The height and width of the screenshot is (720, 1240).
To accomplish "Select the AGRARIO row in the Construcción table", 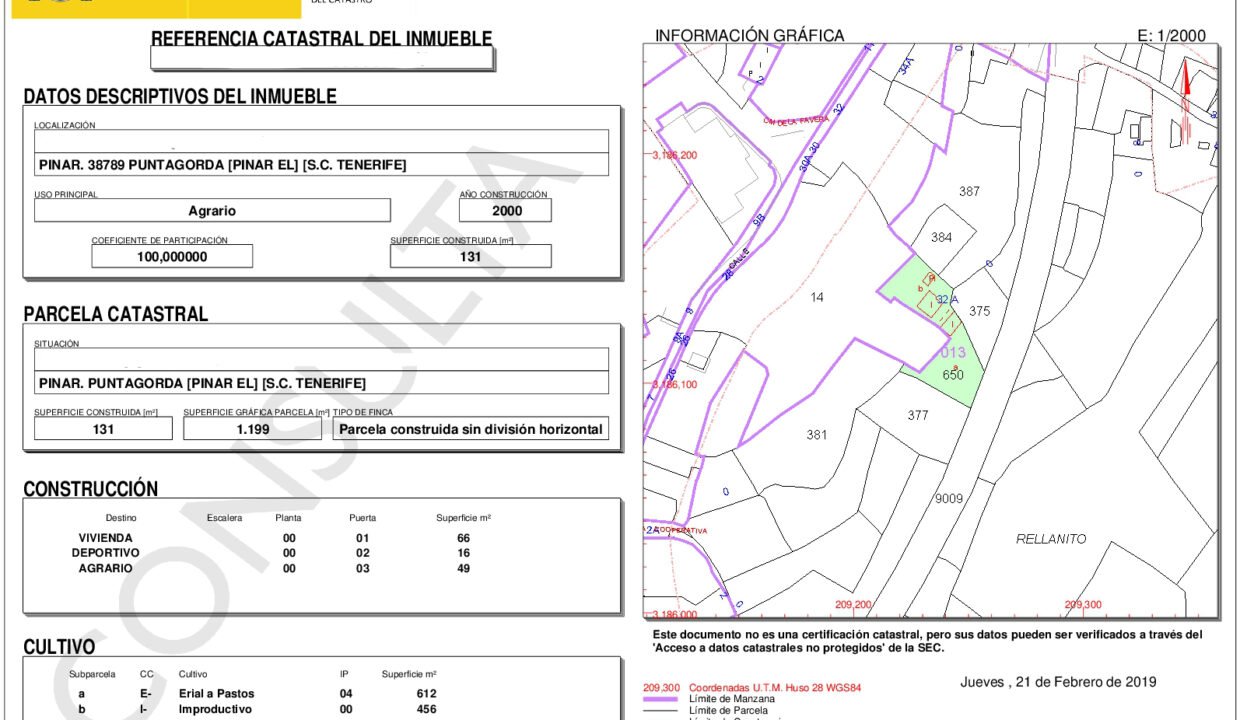I will pyautogui.click(x=275, y=569).
